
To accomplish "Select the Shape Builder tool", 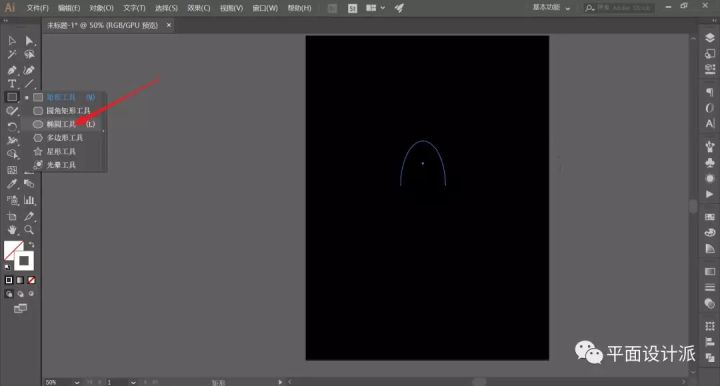I will click(x=12, y=155).
